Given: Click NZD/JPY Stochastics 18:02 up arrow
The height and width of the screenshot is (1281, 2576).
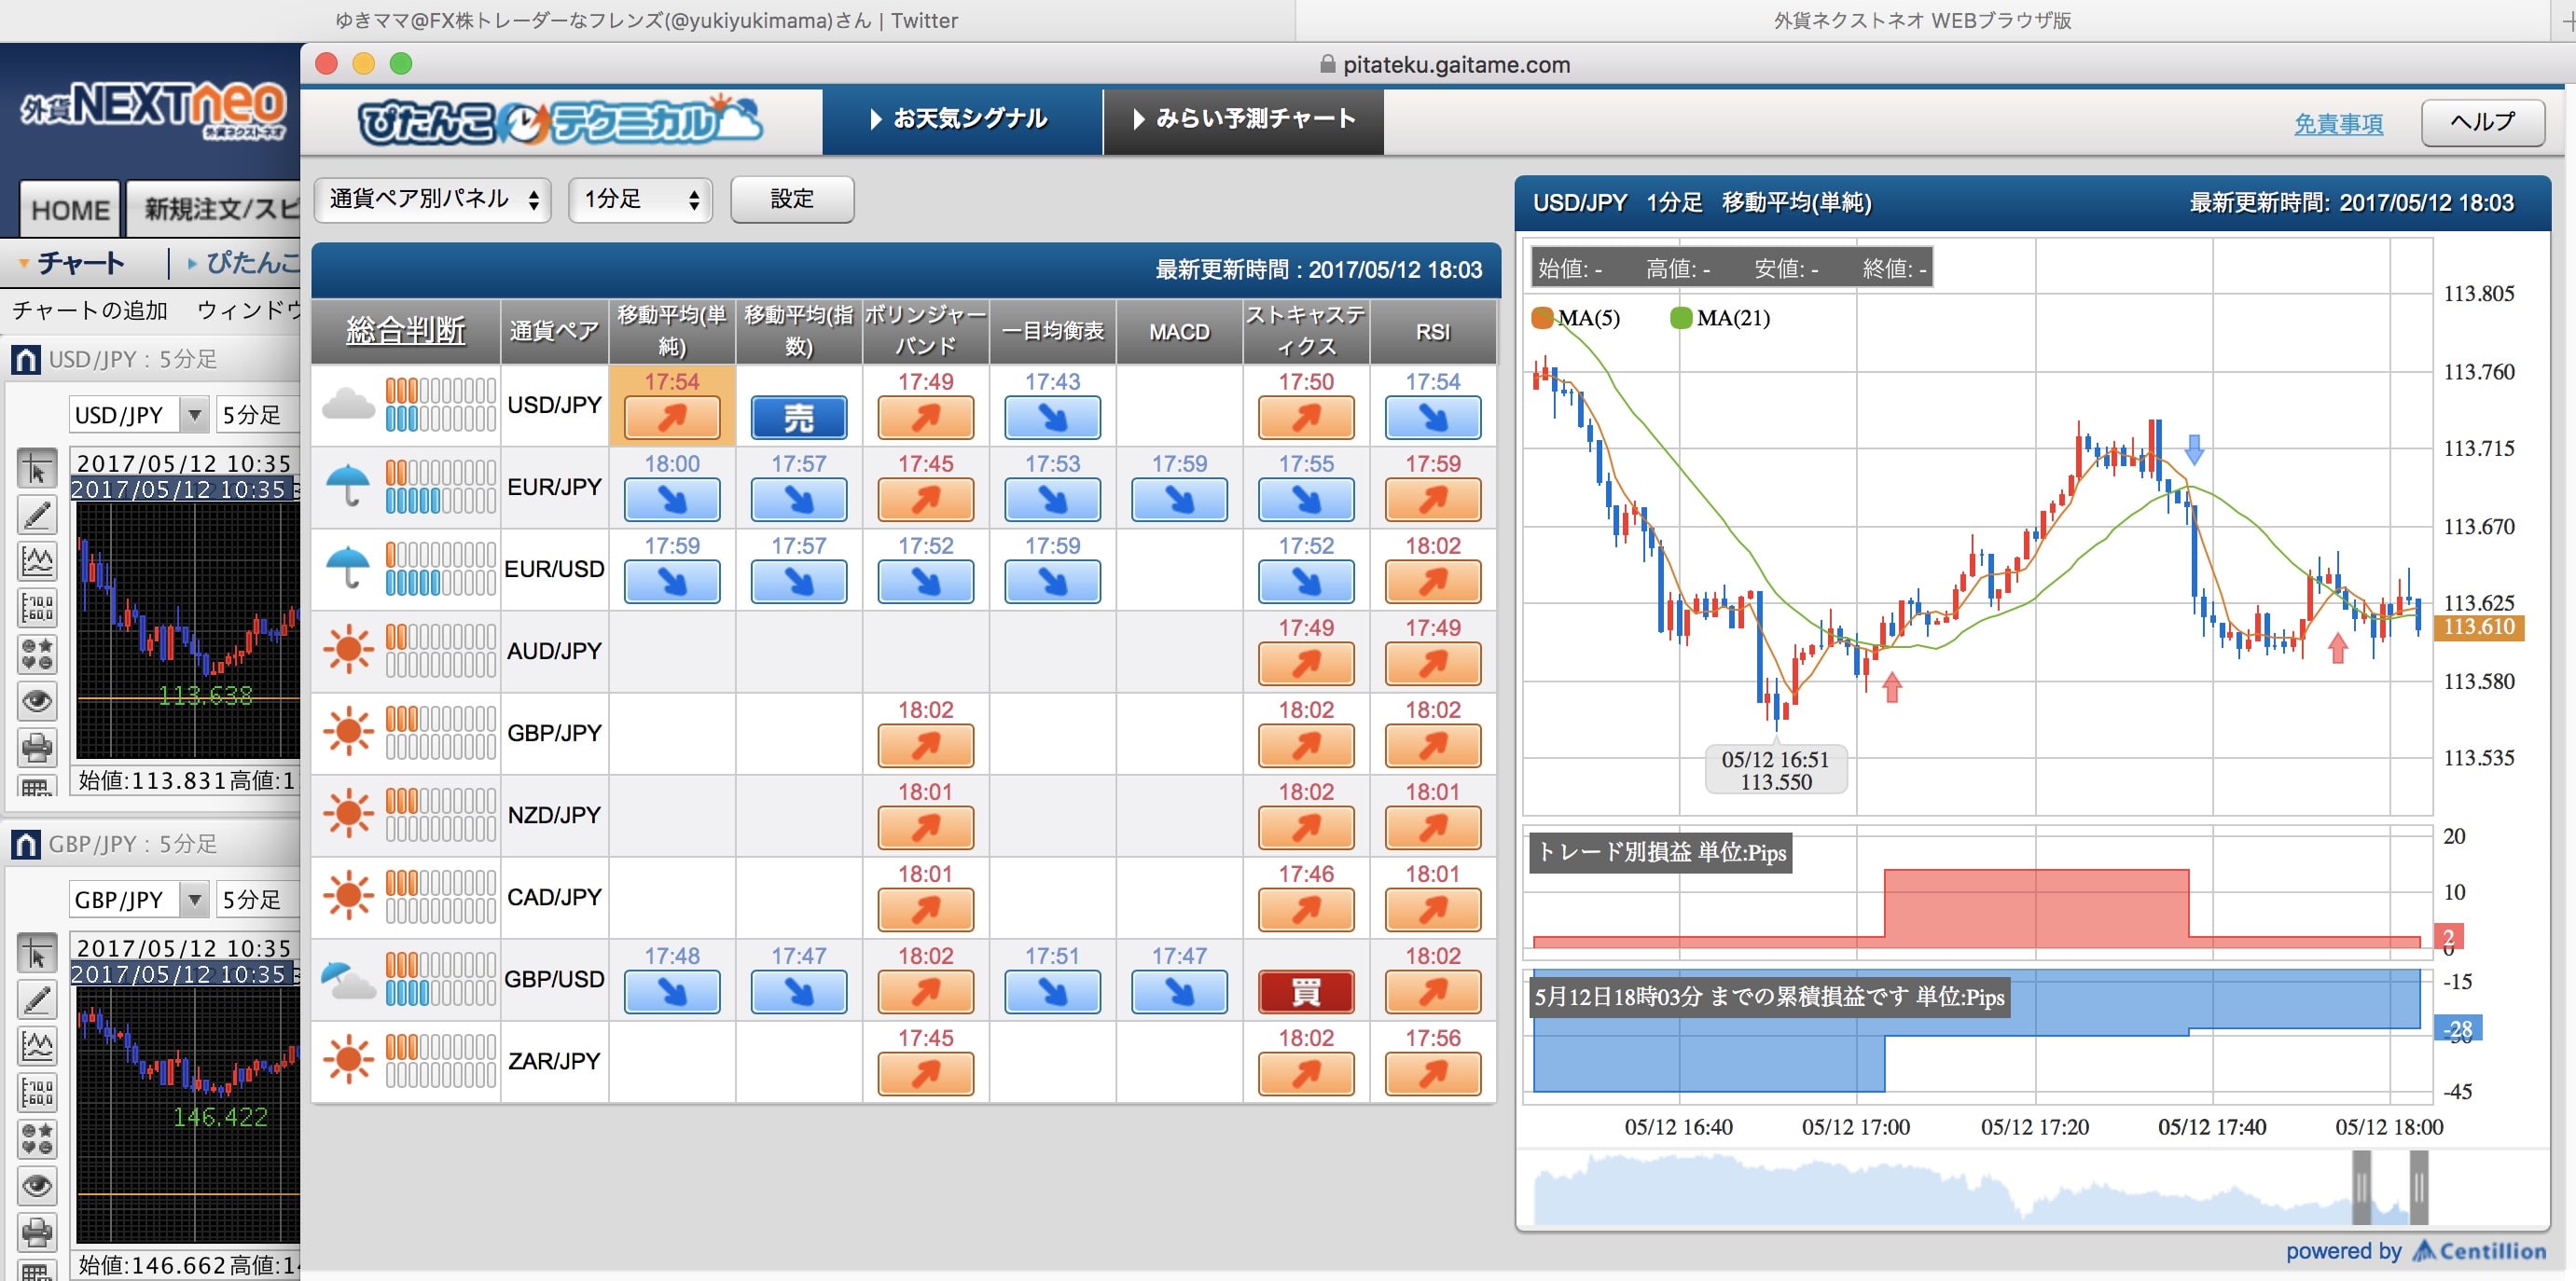Looking at the screenshot, I should (x=1306, y=827).
